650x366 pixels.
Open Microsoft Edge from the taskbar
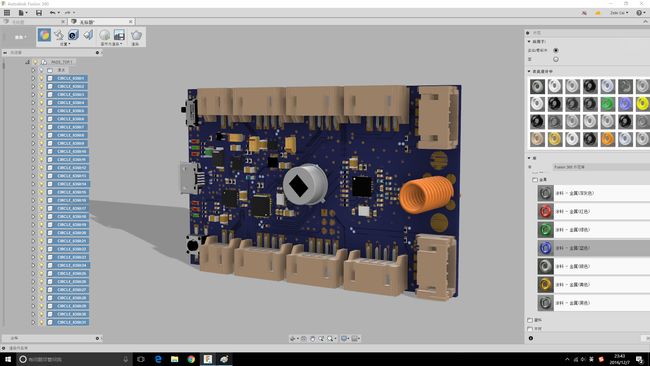[158, 359]
